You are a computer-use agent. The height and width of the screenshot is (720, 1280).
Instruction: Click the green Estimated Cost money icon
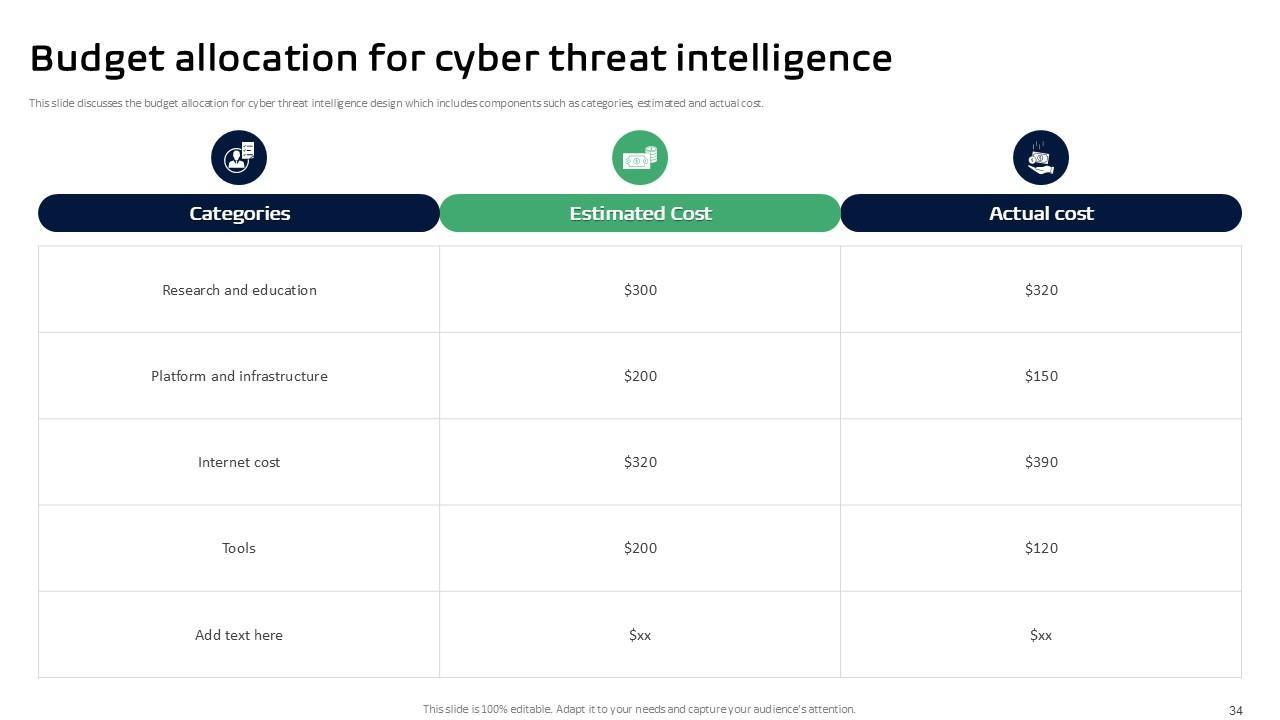point(640,158)
